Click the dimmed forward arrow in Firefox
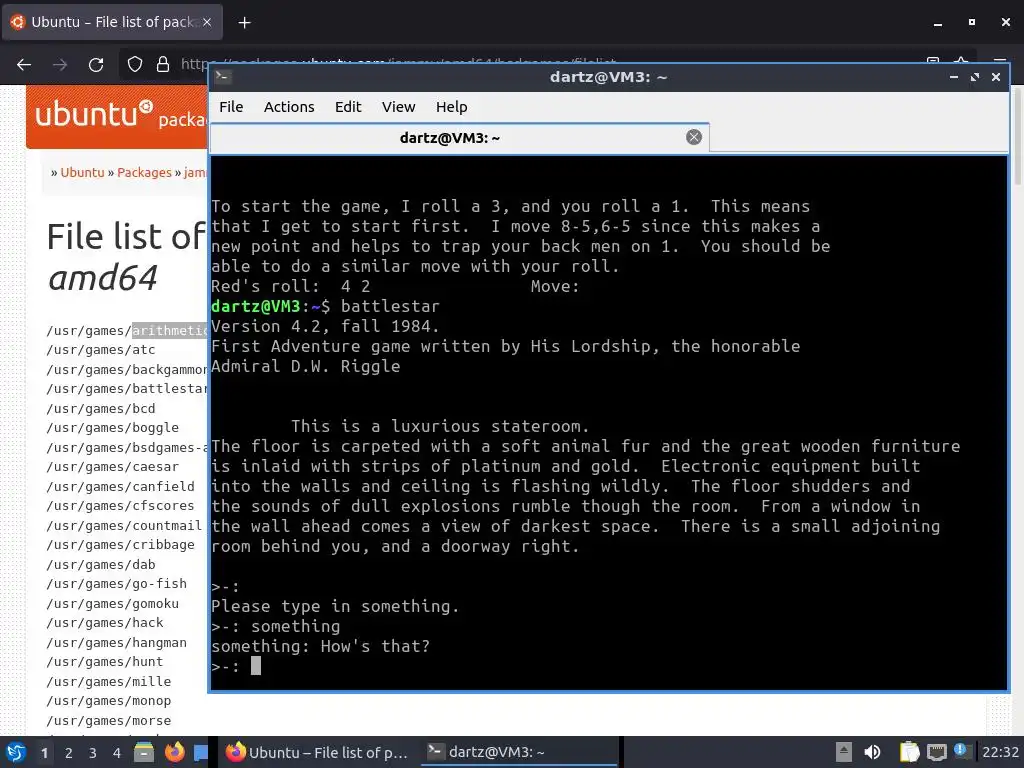The height and width of the screenshot is (768, 1024). pos(60,64)
